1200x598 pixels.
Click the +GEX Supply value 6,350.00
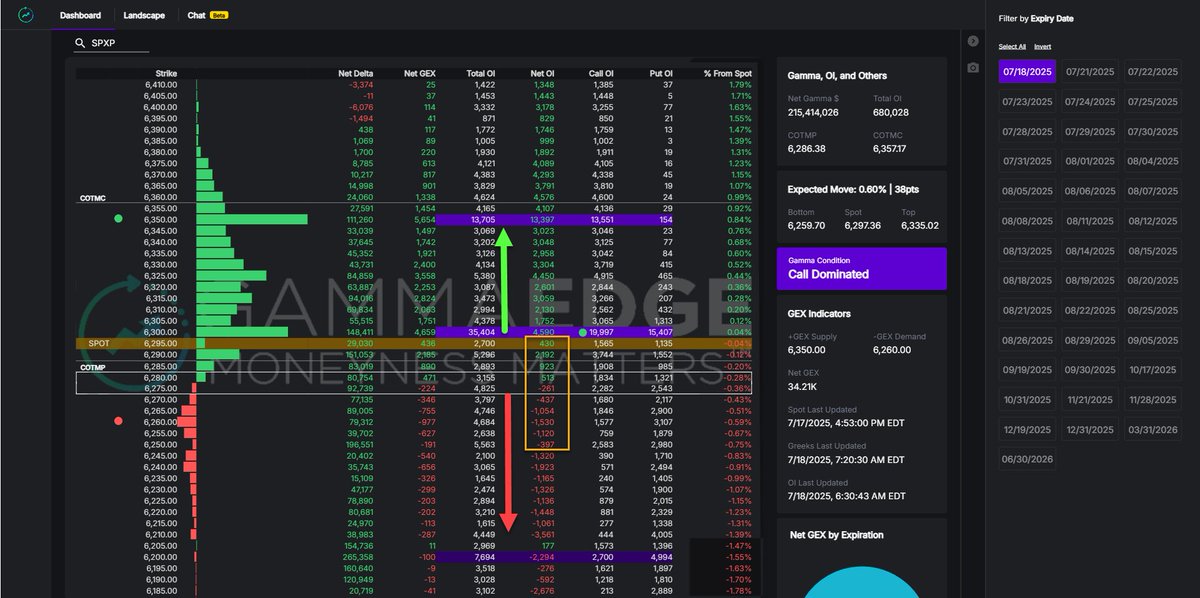click(x=806, y=350)
